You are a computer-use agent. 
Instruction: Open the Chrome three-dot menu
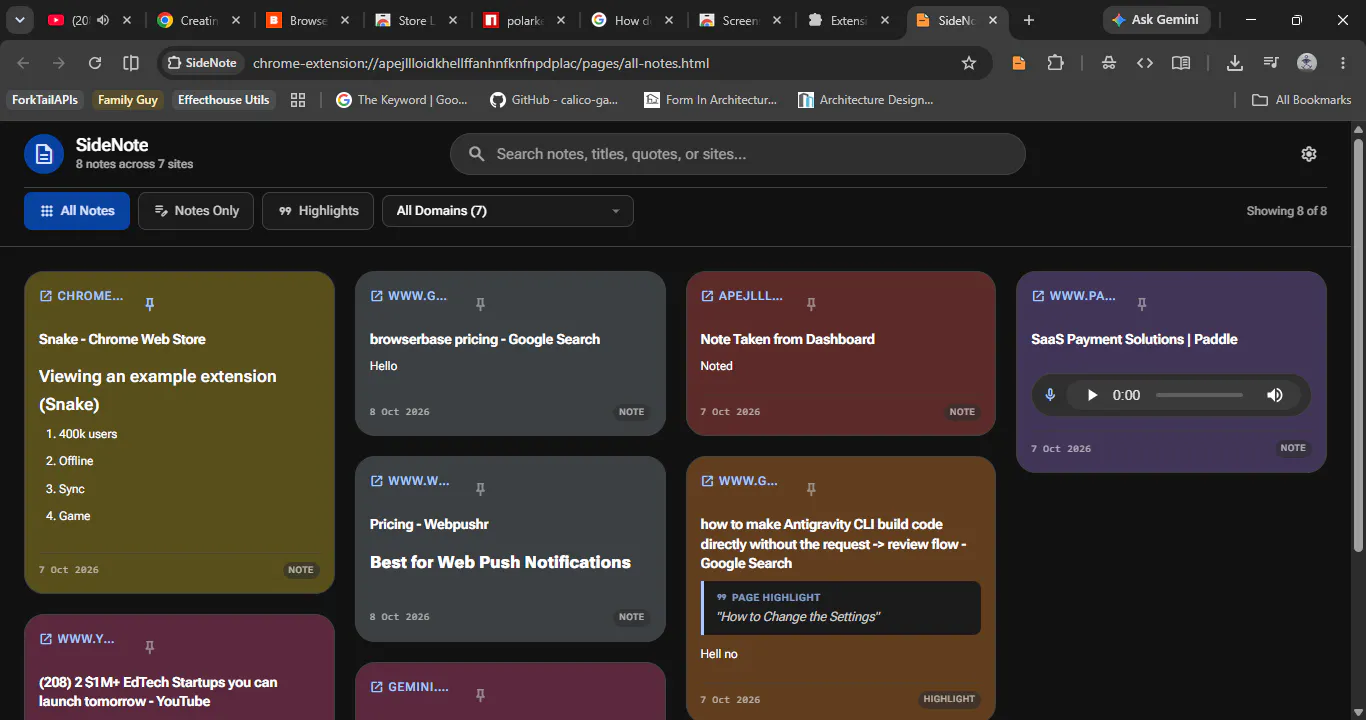[1343, 63]
